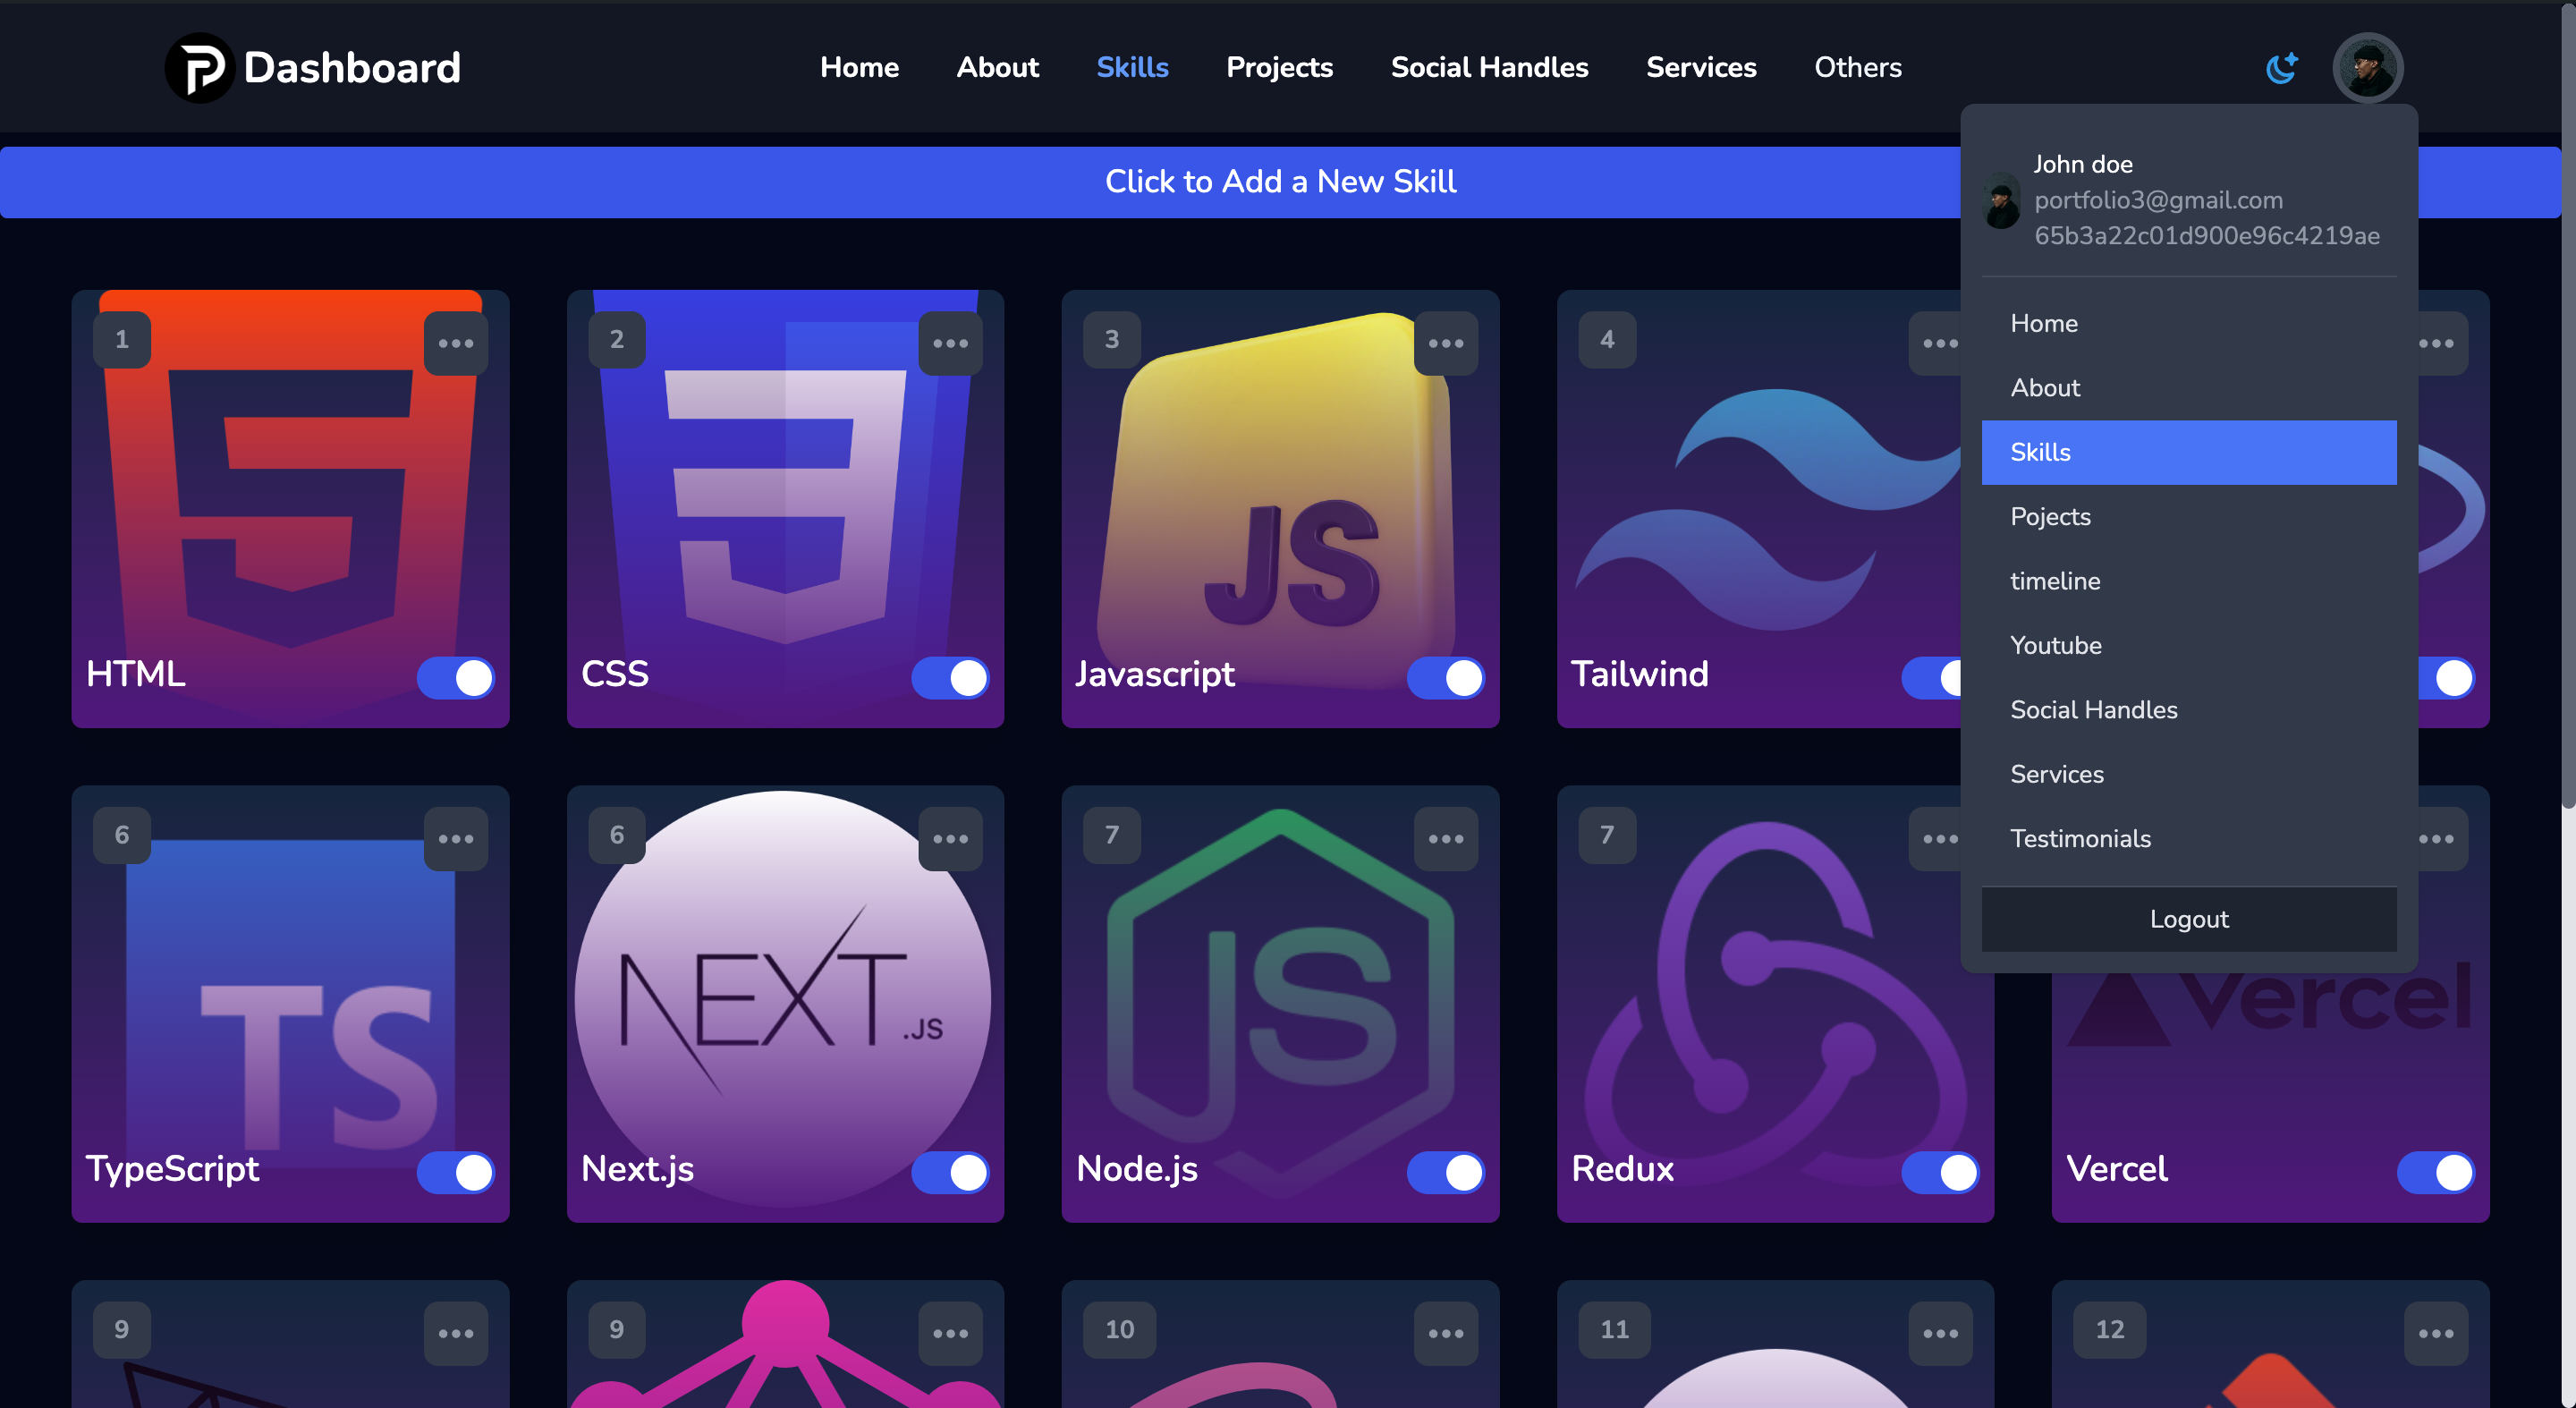Click the number 2 badge on CSS card
This screenshot has width=2576, height=1408.
click(617, 339)
